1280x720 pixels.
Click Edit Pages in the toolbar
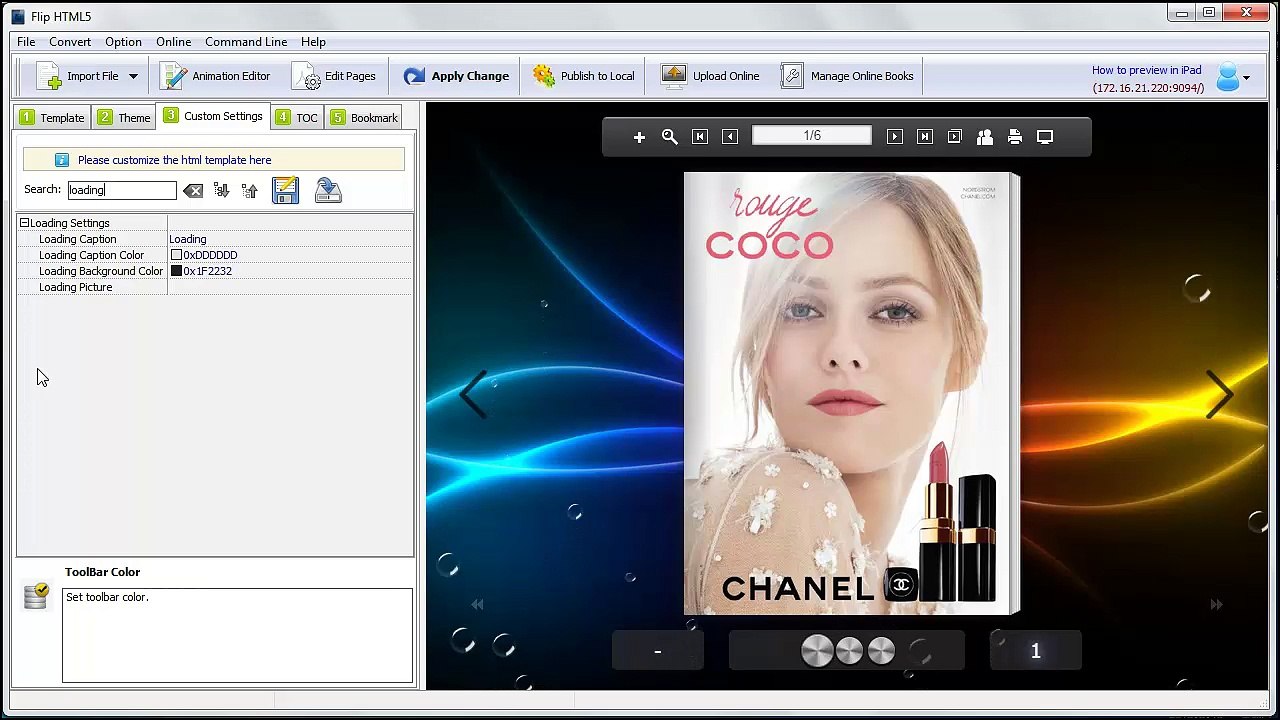[x=335, y=76]
